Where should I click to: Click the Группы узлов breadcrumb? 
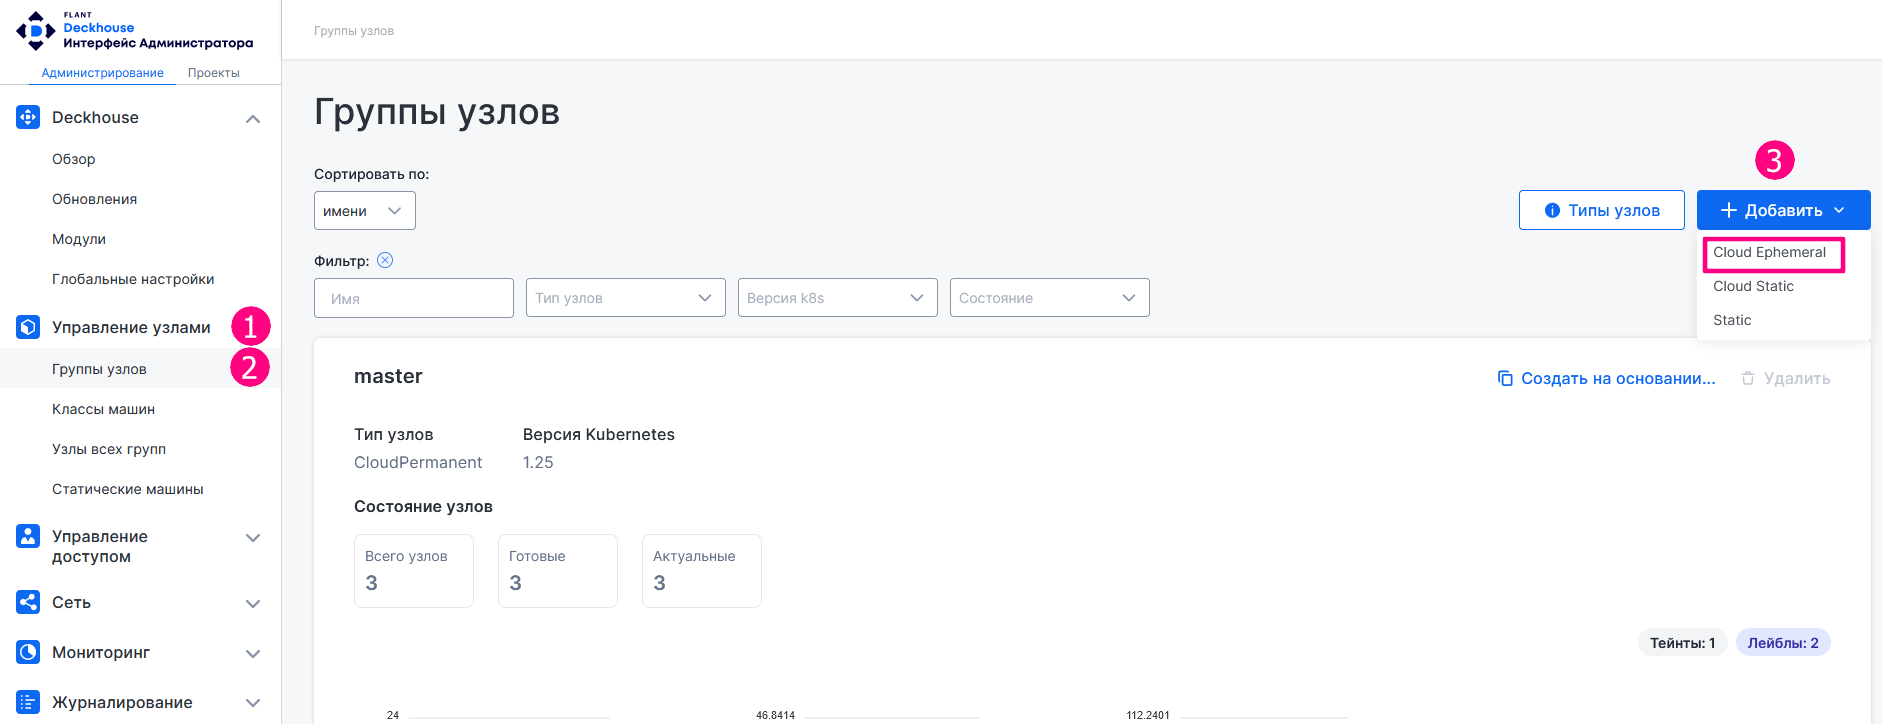[x=354, y=31]
